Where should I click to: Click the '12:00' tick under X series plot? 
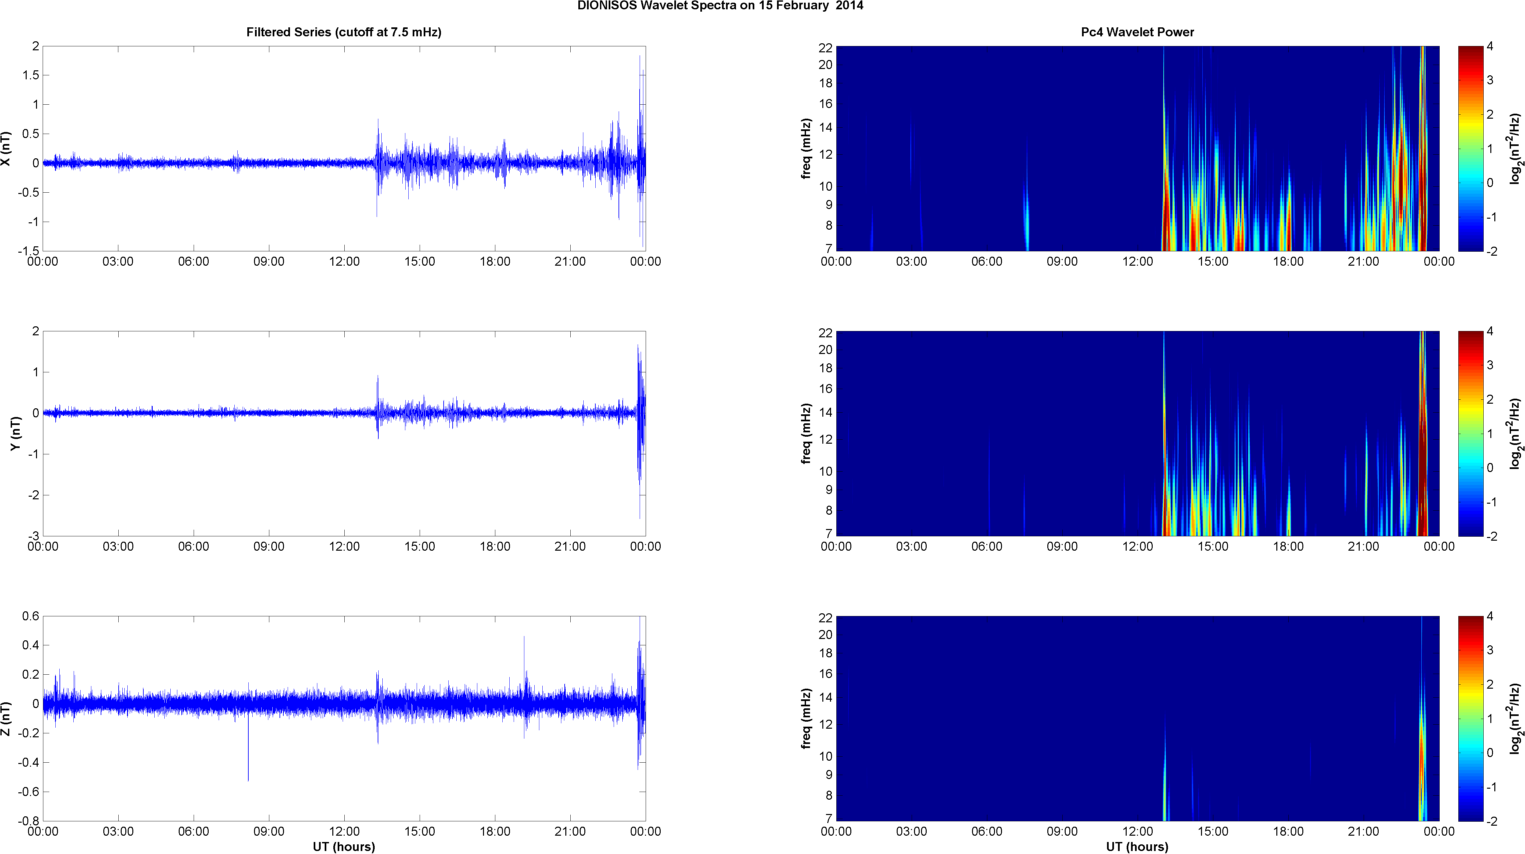click(344, 262)
